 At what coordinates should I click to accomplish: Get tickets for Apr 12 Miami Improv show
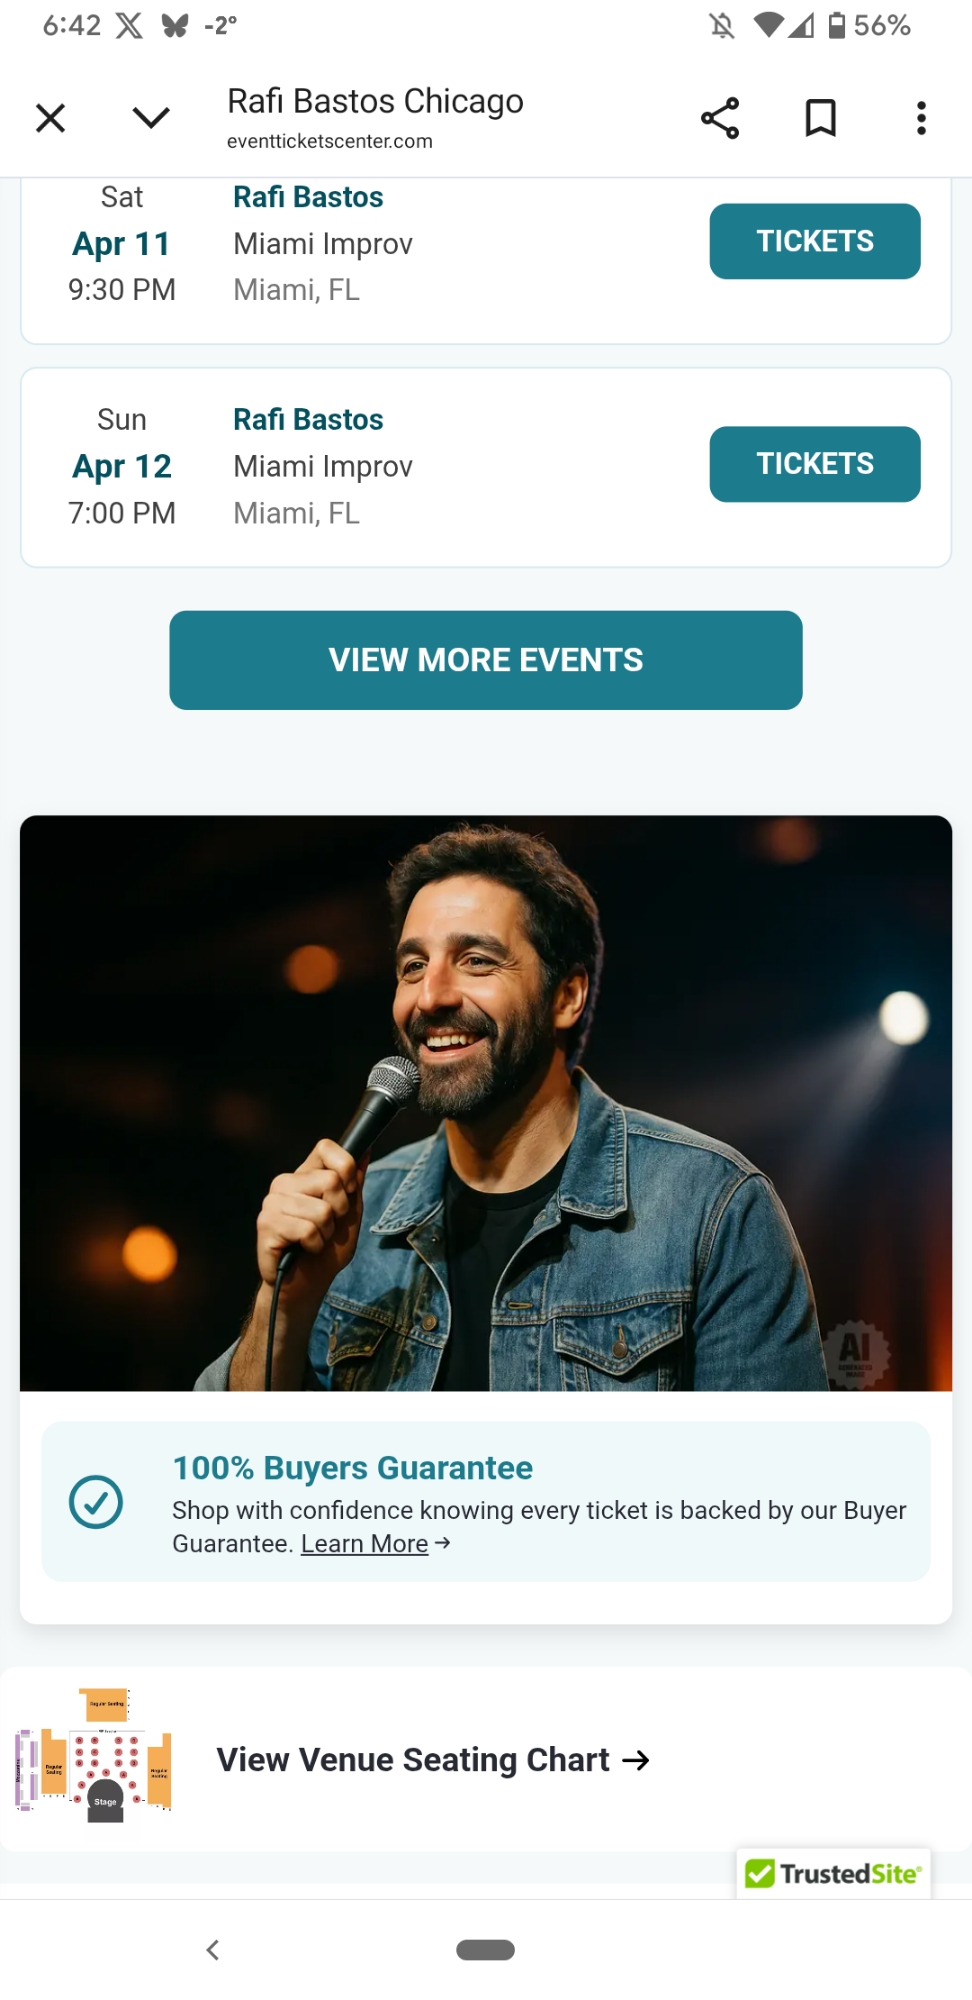814,464
